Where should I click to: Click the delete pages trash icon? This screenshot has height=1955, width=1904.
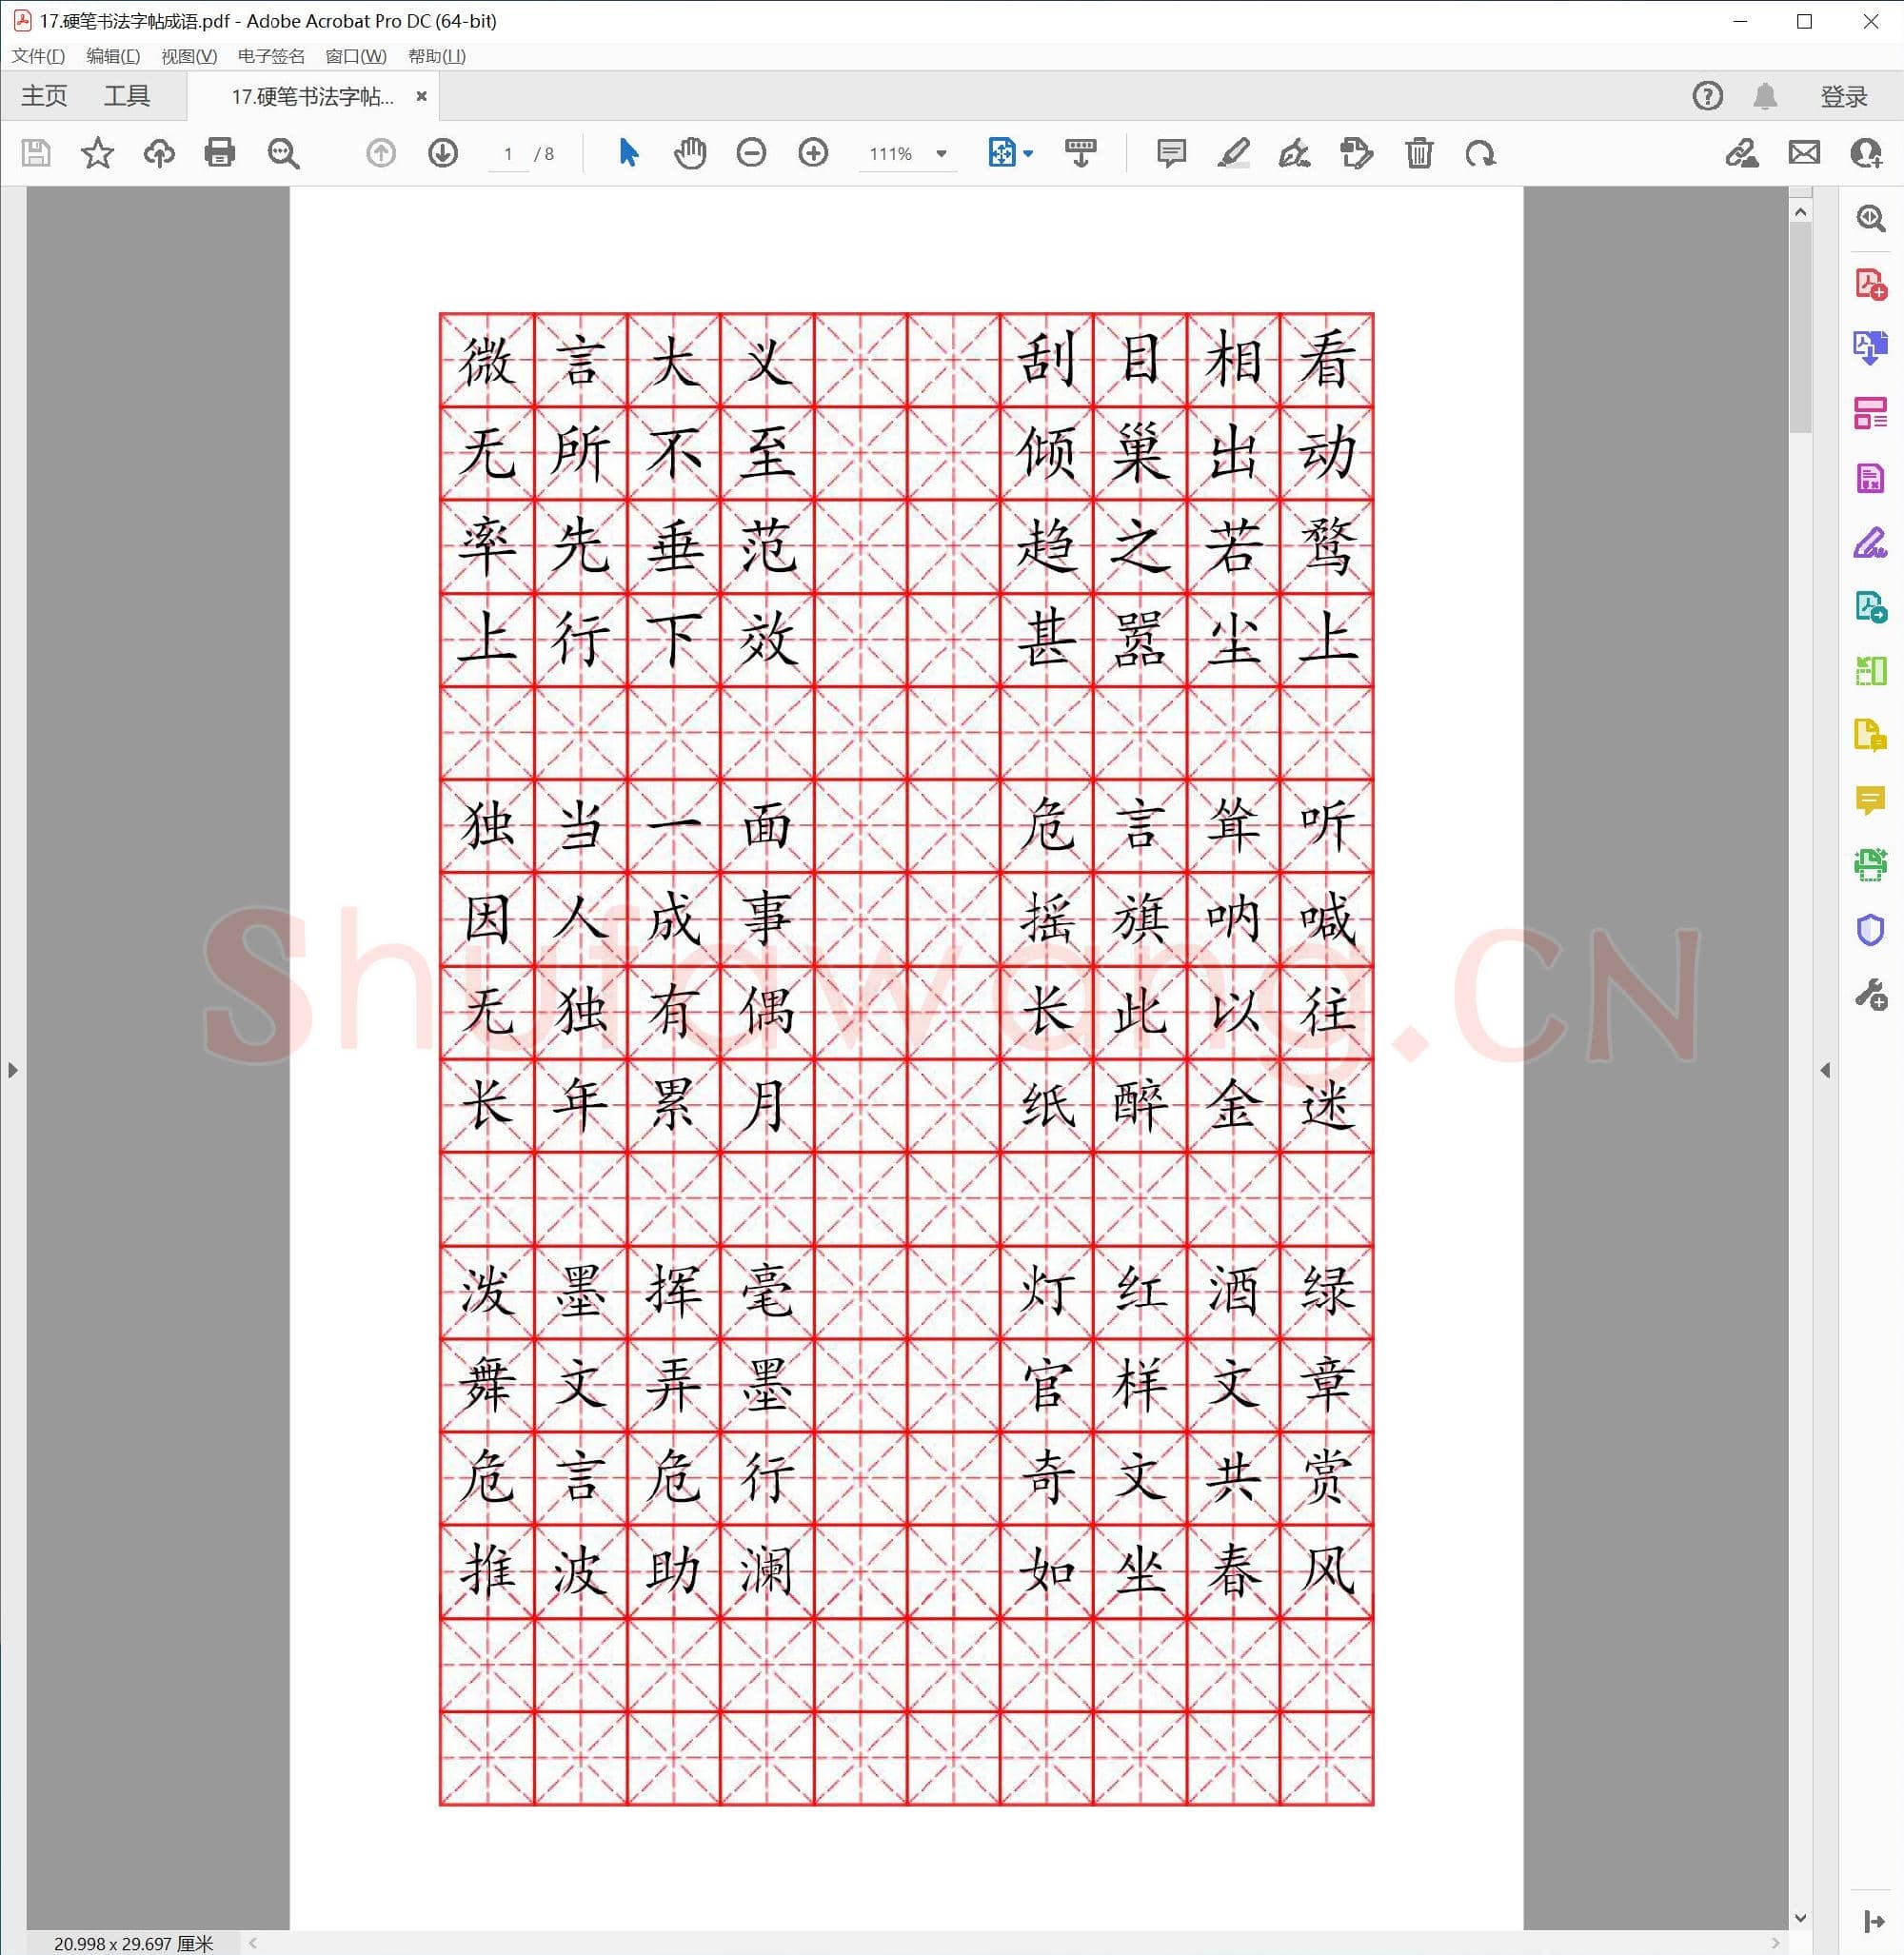1418,153
